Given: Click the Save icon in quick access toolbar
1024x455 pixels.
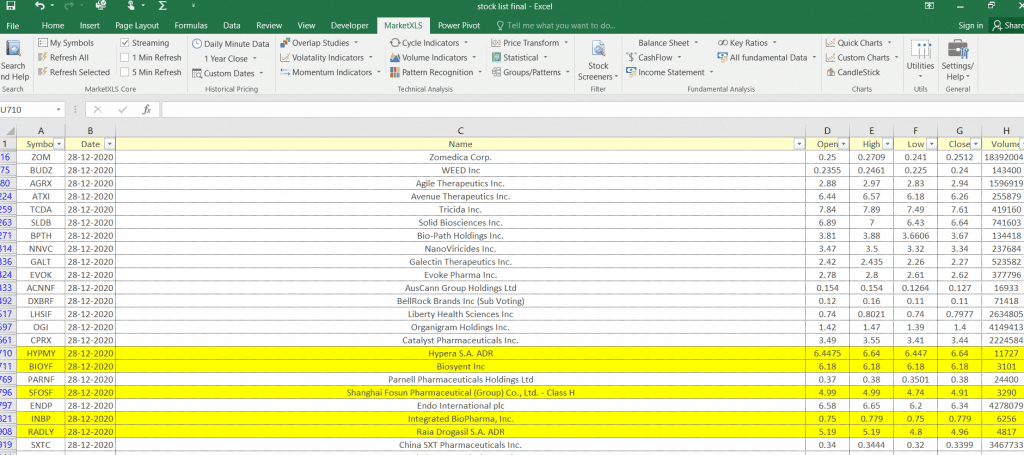Looking at the screenshot, I should (11, 6).
